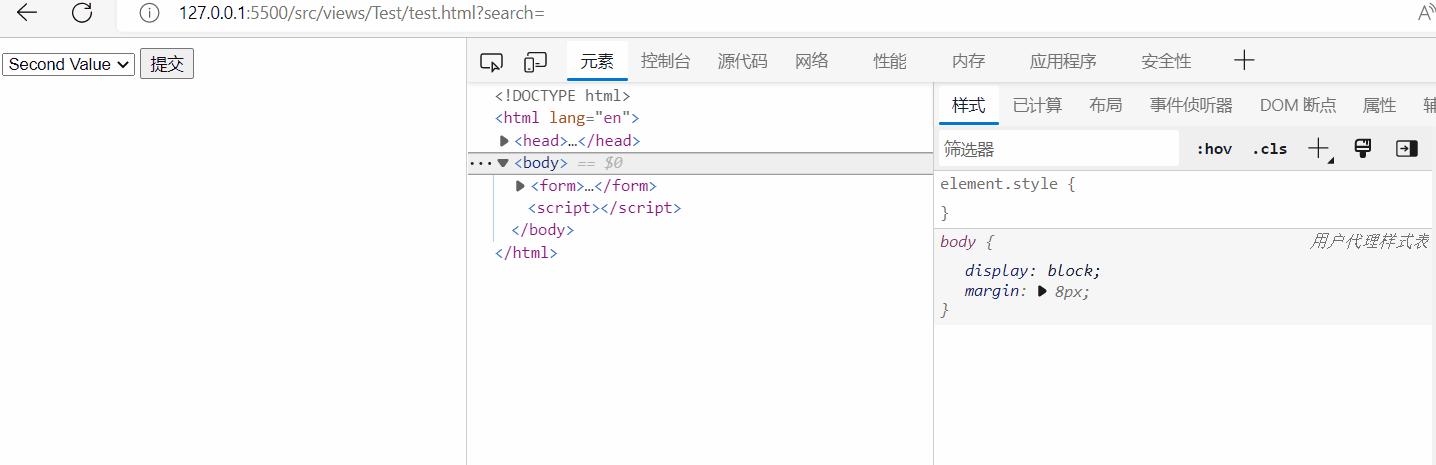Viewport: 1436px width, 465px height.
Task: Toggle the computed styles sidebar icon
Action: (1406, 148)
